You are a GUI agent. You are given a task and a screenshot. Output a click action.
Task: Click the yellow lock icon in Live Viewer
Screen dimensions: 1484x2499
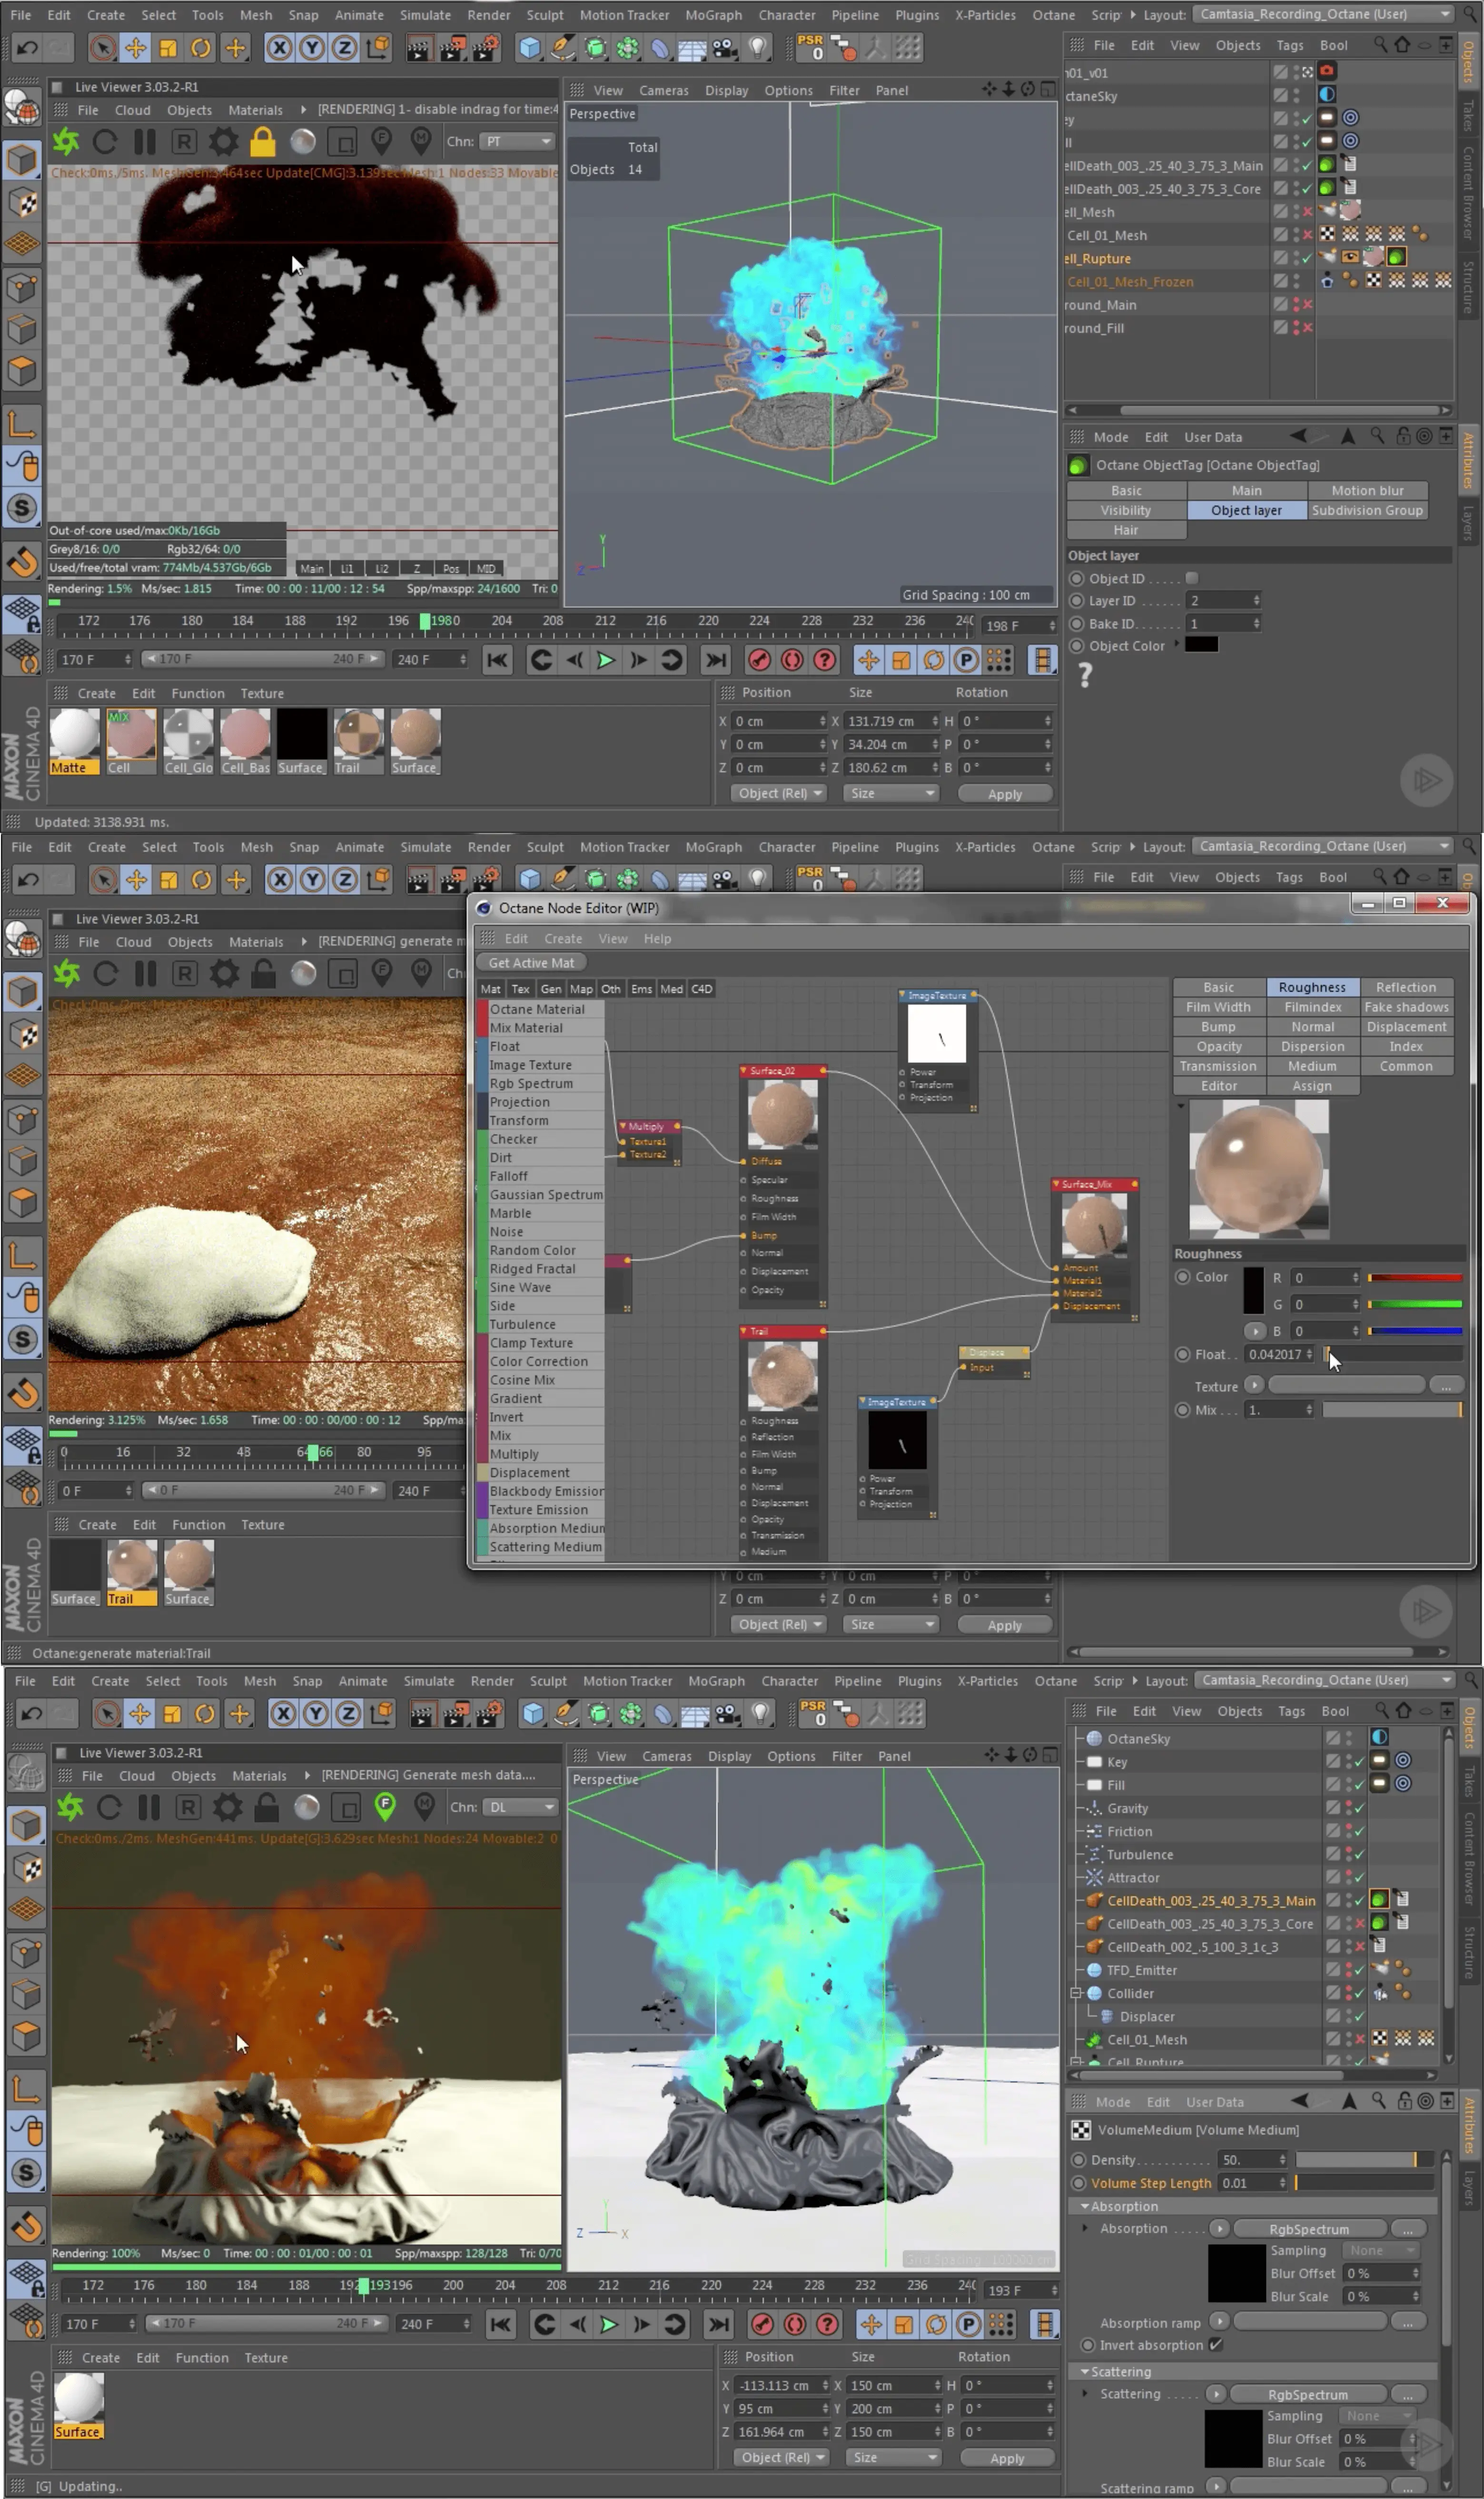[x=263, y=142]
